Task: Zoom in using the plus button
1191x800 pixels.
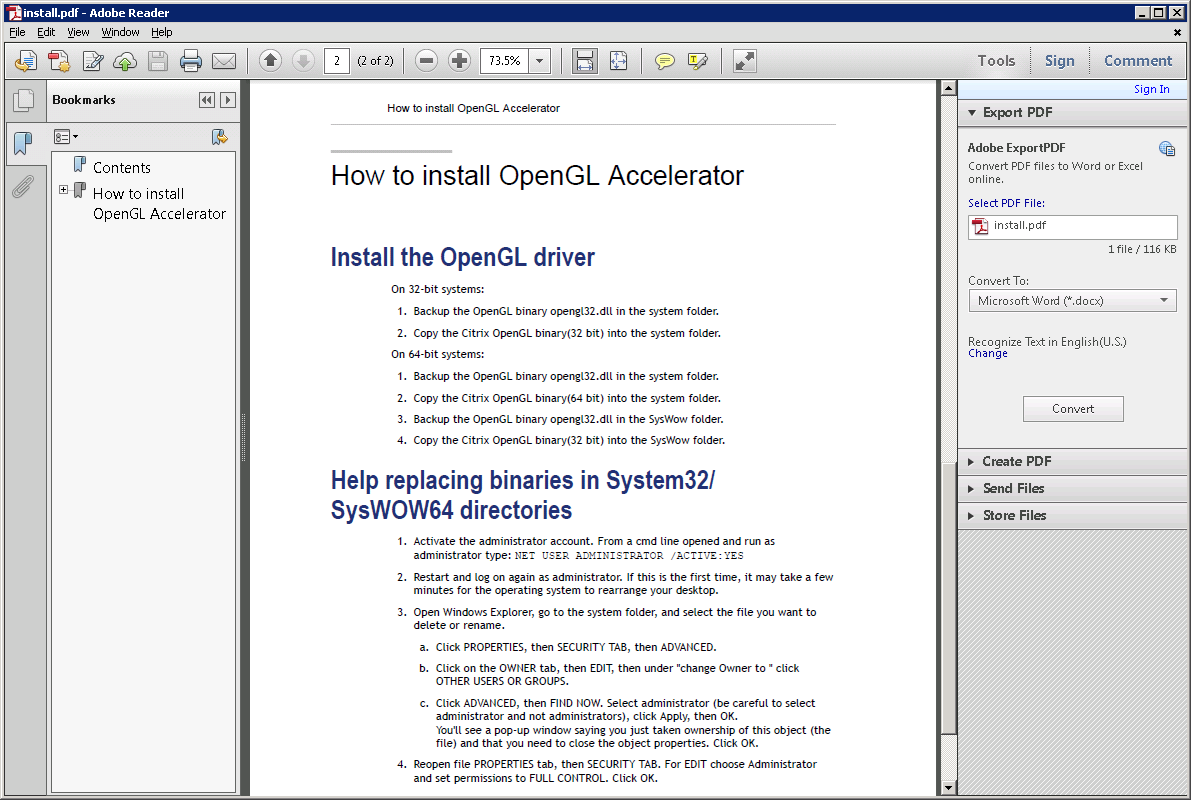Action: (x=459, y=61)
